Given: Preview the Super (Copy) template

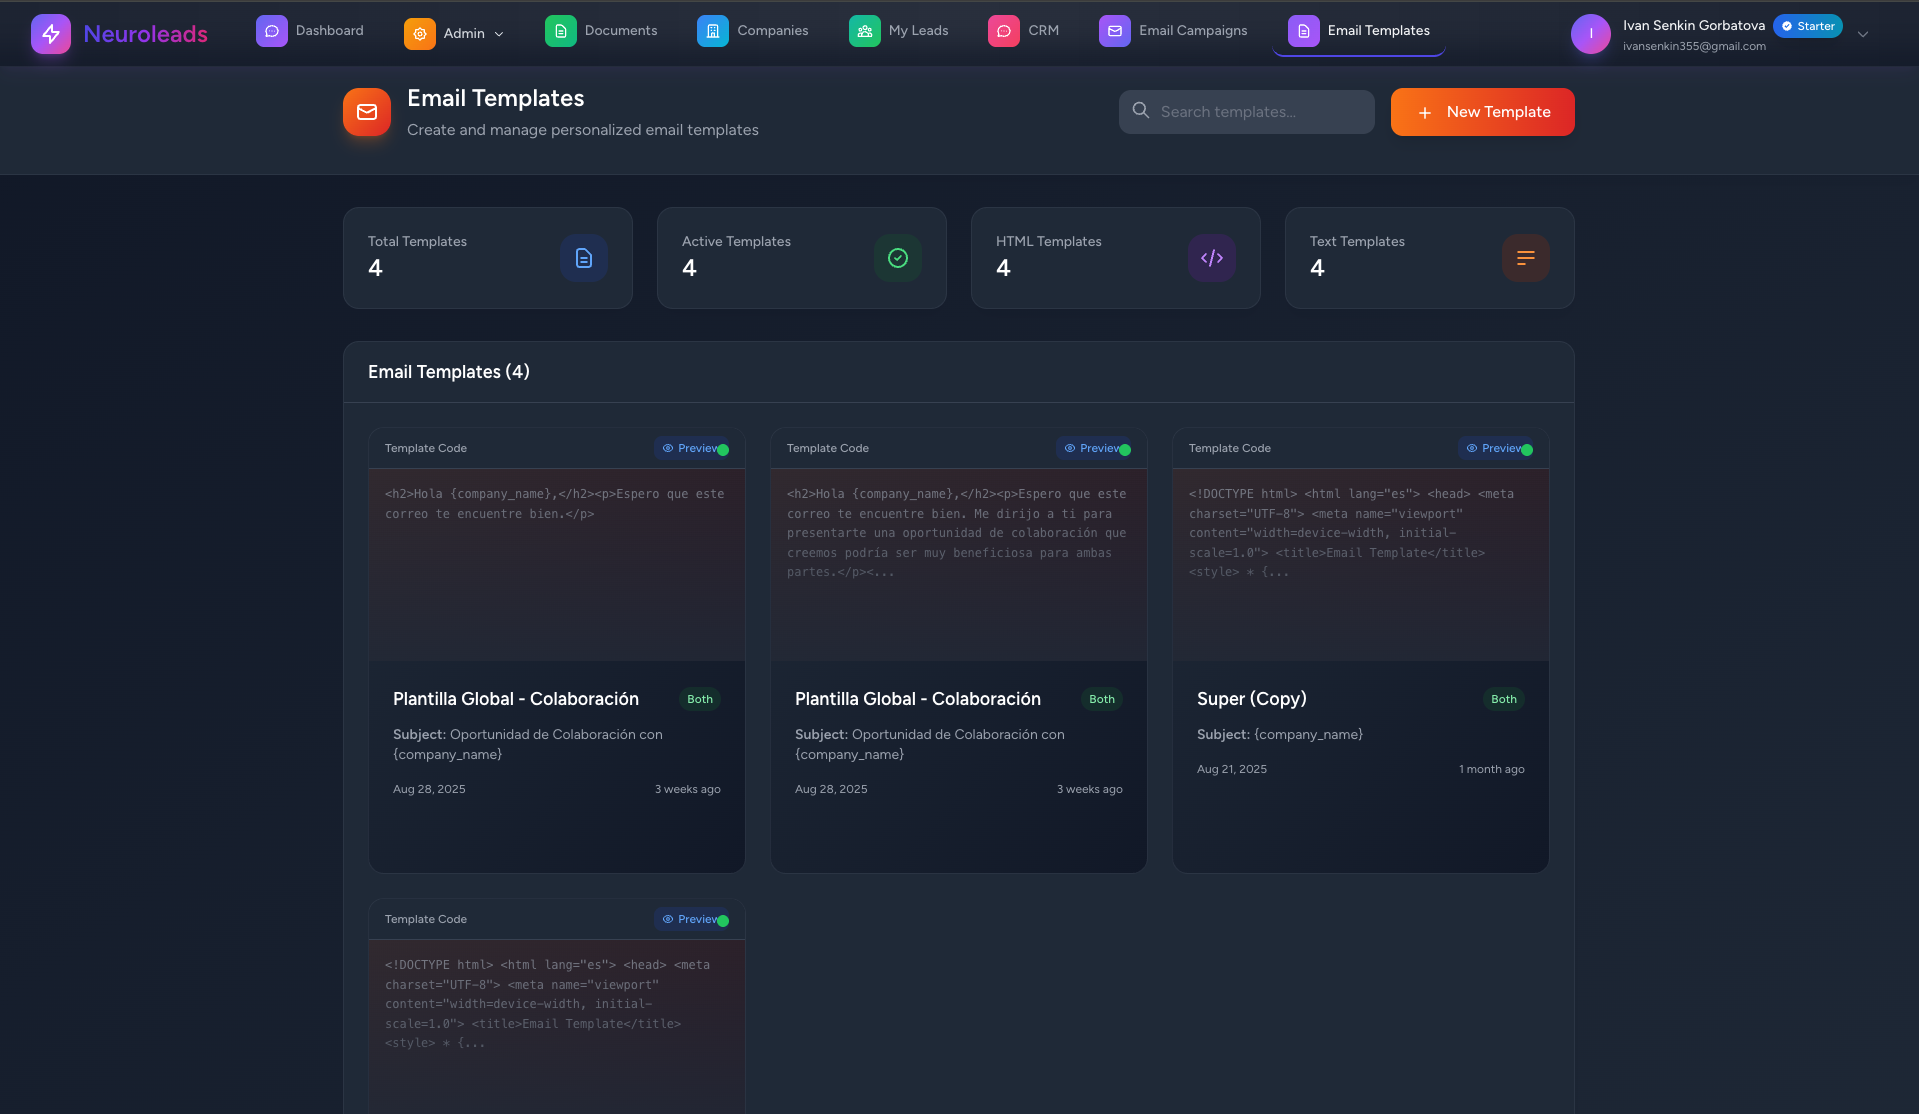Looking at the screenshot, I should (1494, 448).
